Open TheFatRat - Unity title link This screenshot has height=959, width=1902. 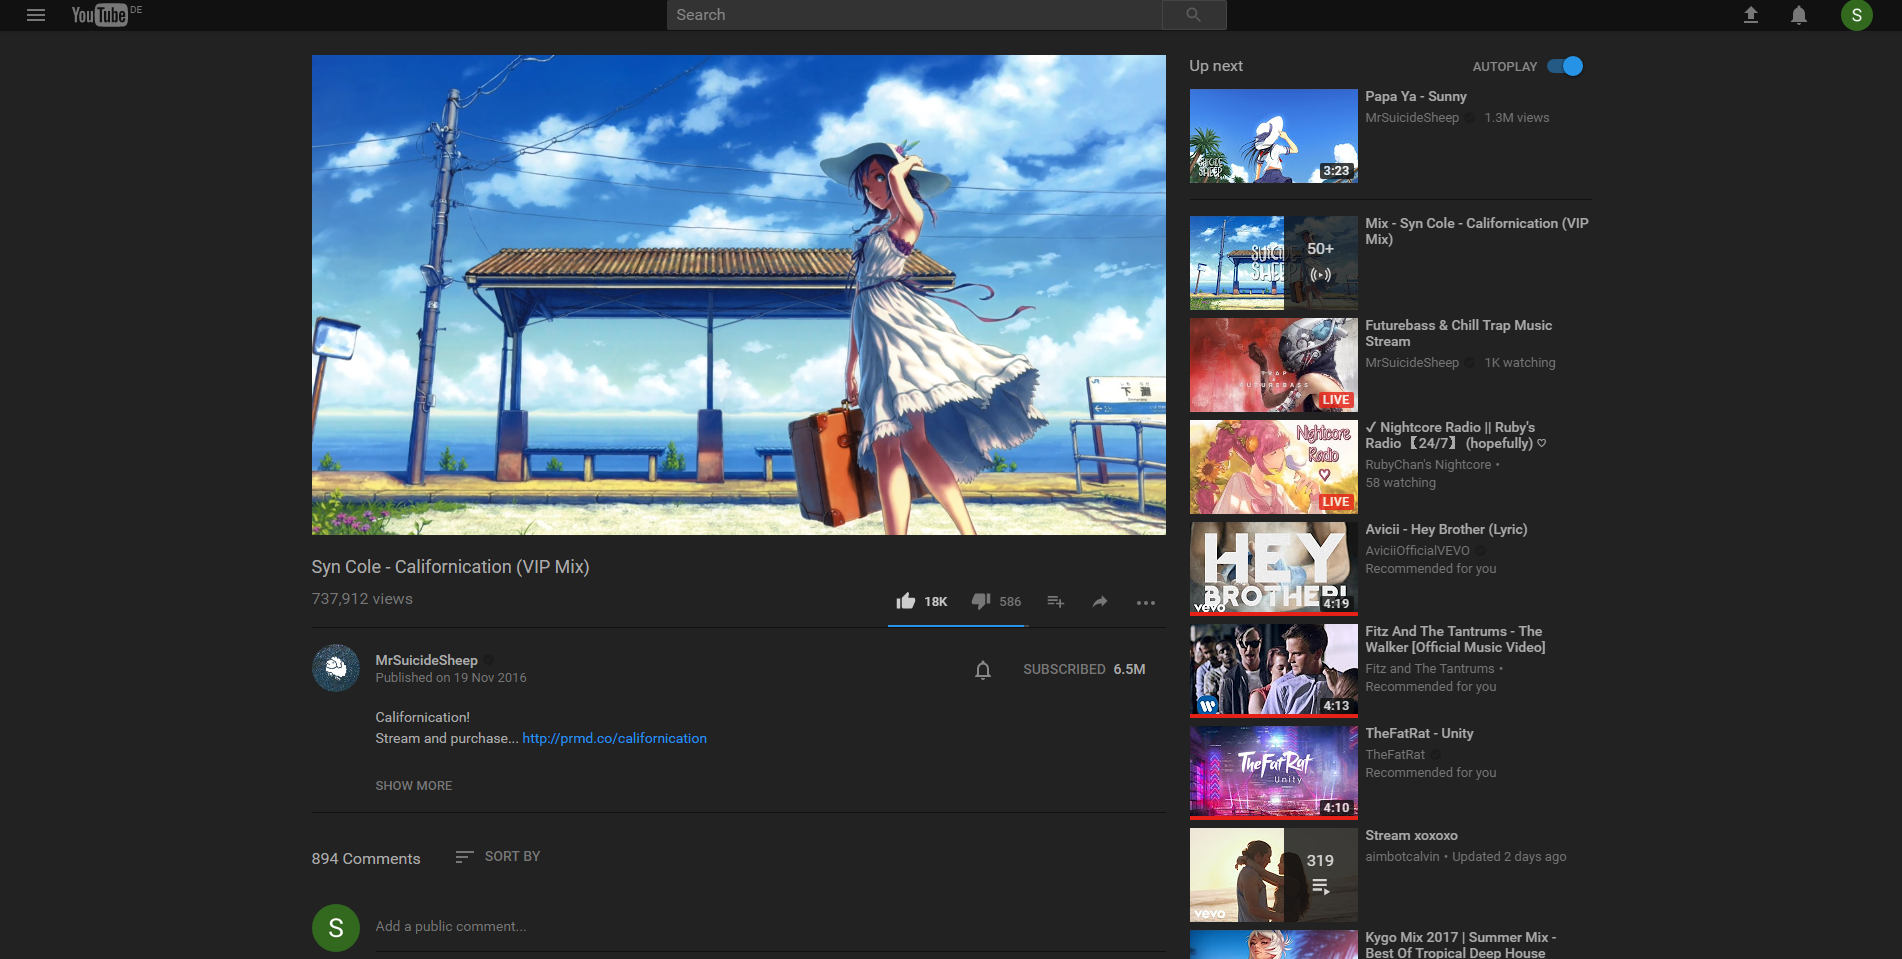1419,734
